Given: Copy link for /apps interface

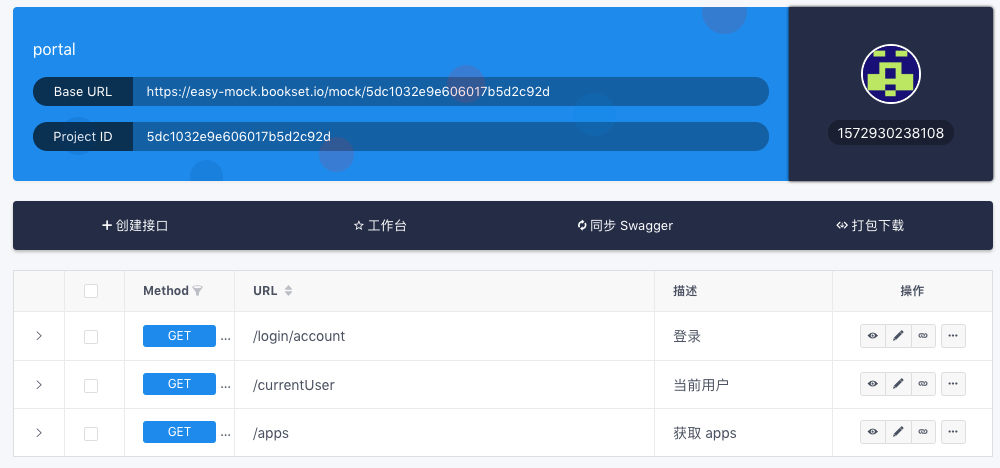Looking at the screenshot, I should (923, 432).
